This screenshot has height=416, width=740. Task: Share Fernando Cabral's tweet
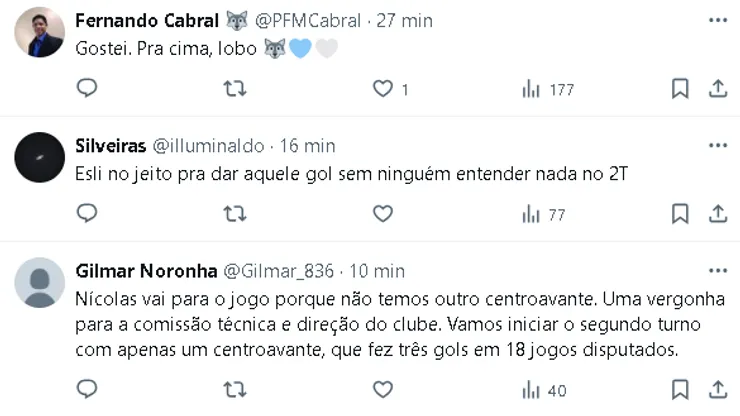point(717,89)
